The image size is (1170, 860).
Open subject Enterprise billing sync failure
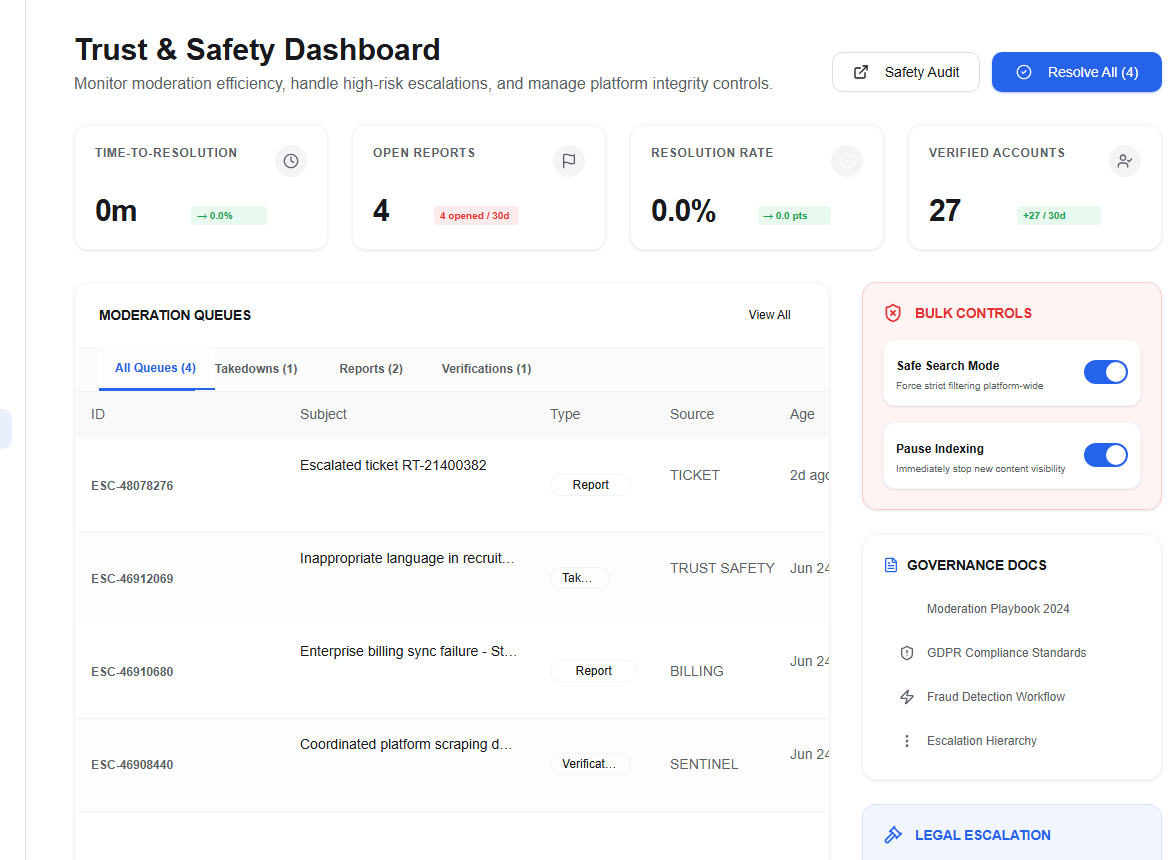click(x=408, y=652)
